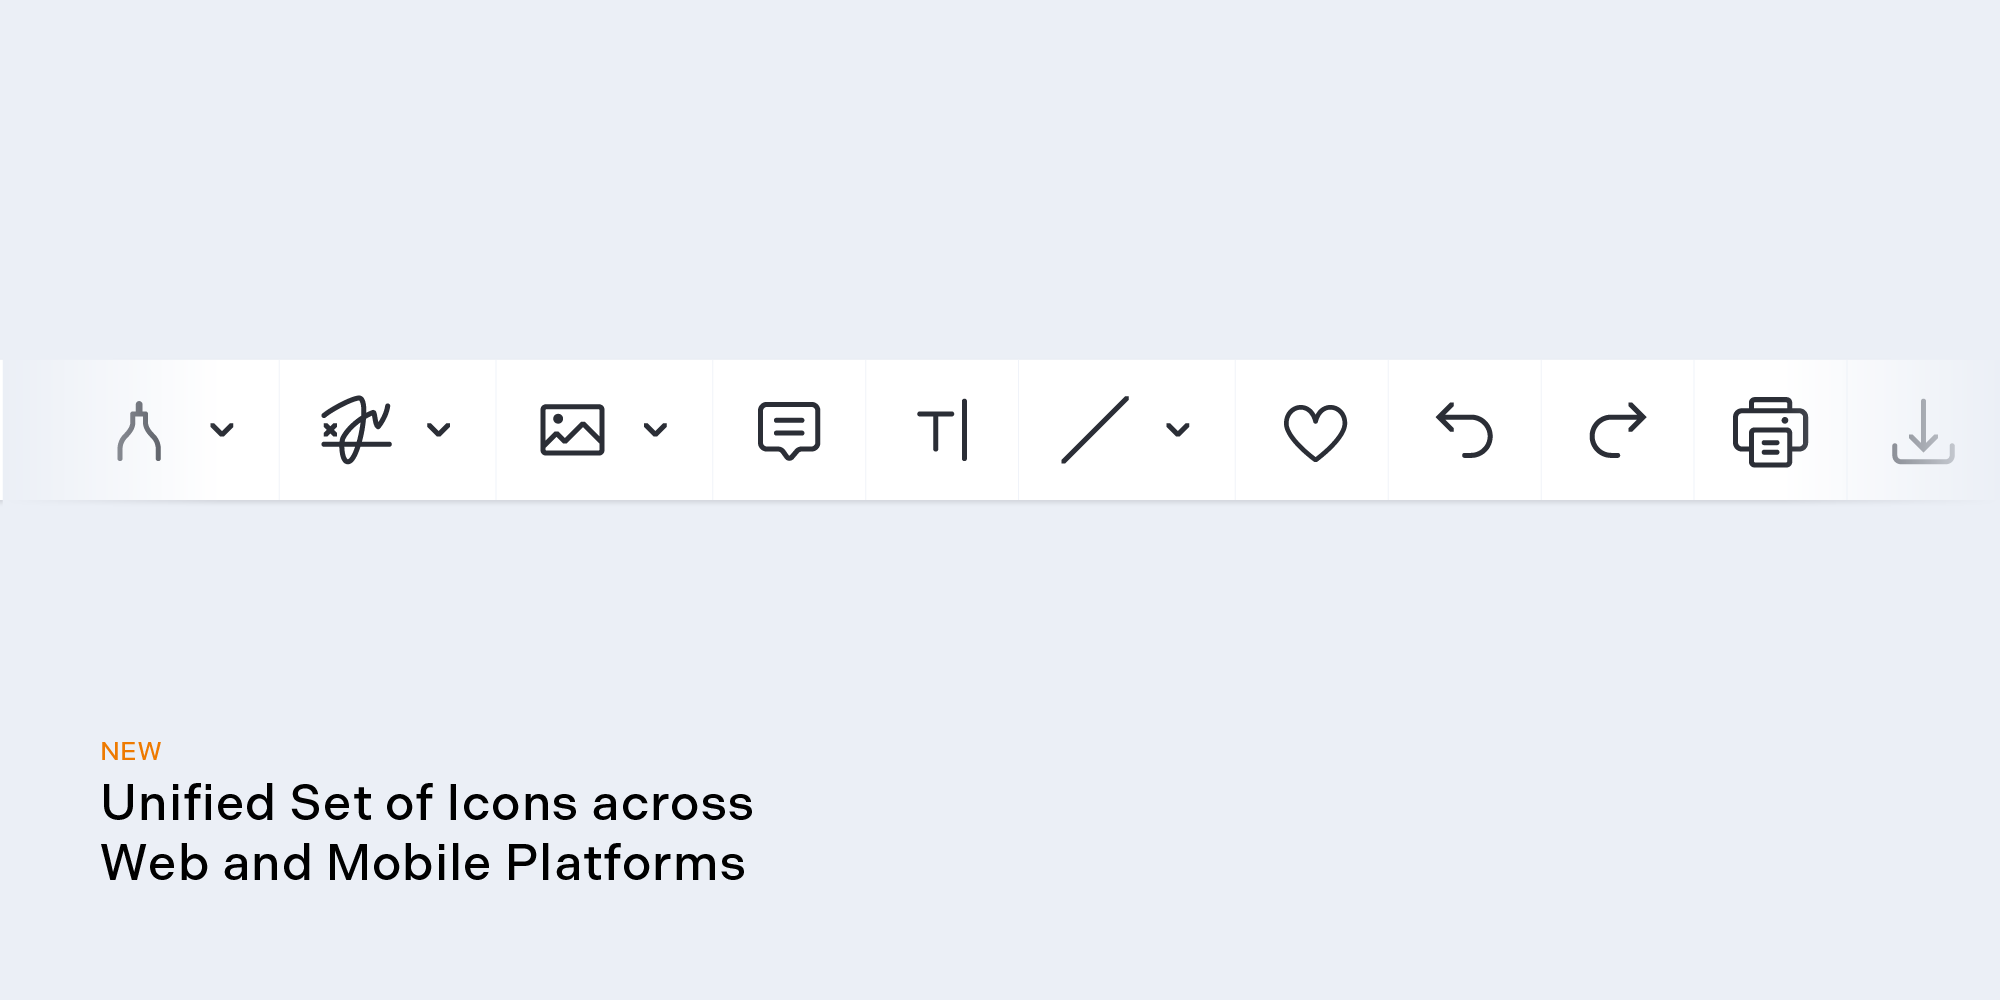2000x1000 pixels.
Task: Choose the image insert tool
Action: click(572, 430)
